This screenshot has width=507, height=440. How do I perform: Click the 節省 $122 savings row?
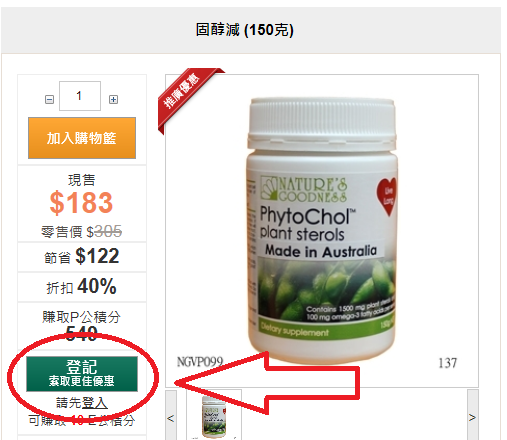click(x=82, y=257)
